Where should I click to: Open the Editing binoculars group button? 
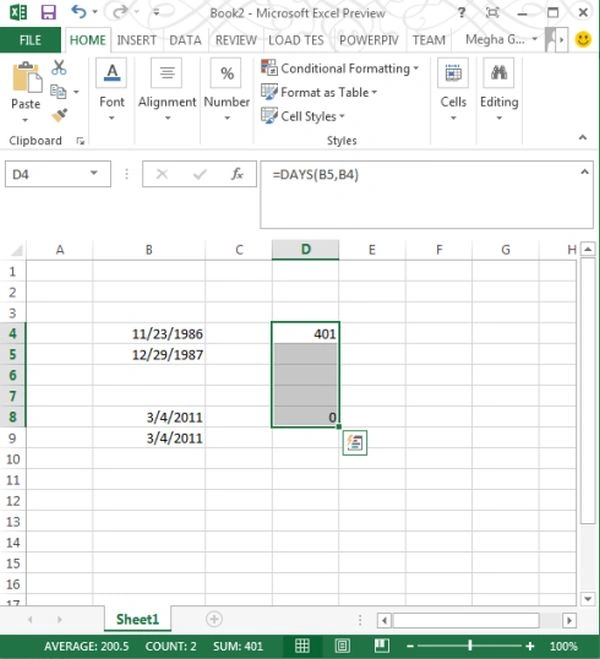coord(499,90)
